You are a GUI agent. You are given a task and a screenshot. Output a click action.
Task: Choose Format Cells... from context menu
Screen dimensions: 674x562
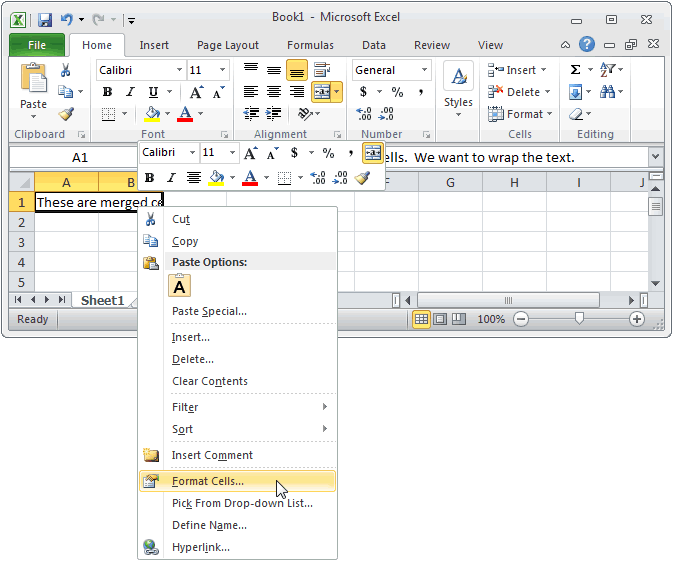coord(238,481)
